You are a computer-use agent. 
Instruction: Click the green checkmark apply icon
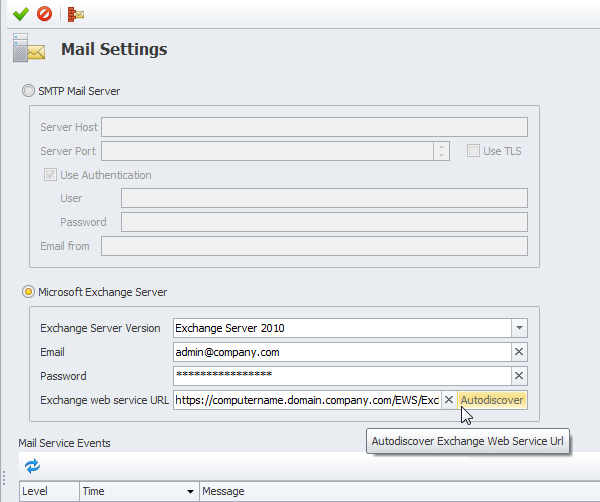(20, 14)
